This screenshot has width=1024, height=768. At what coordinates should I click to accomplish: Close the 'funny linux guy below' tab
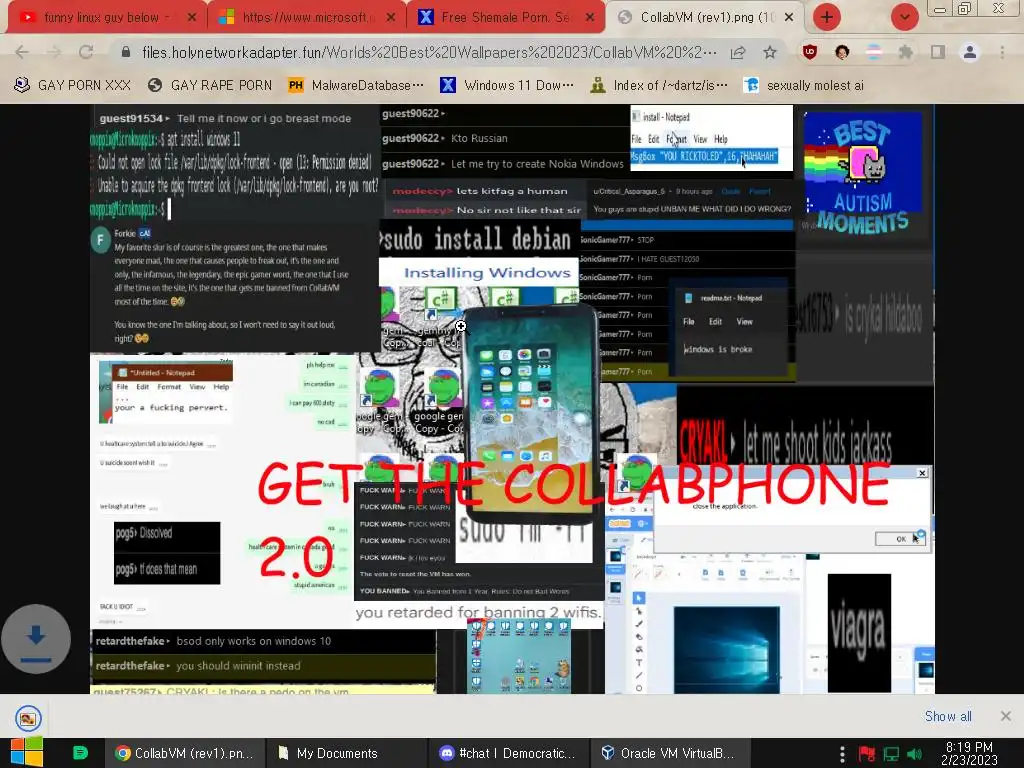(191, 18)
